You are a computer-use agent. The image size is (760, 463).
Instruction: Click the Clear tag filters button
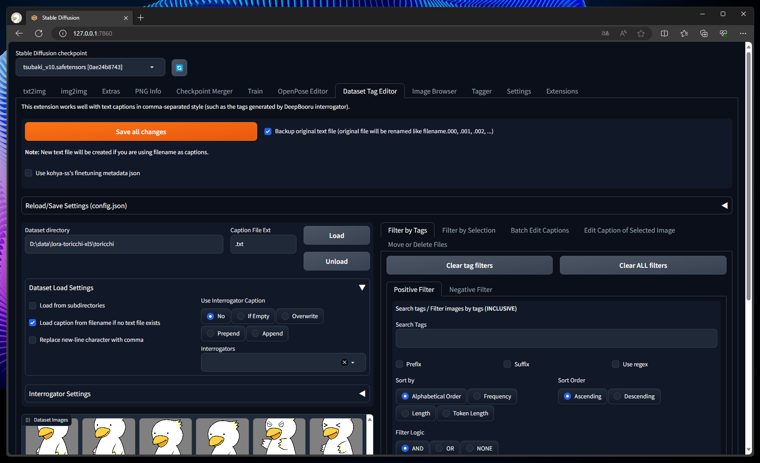pyautogui.click(x=469, y=265)
